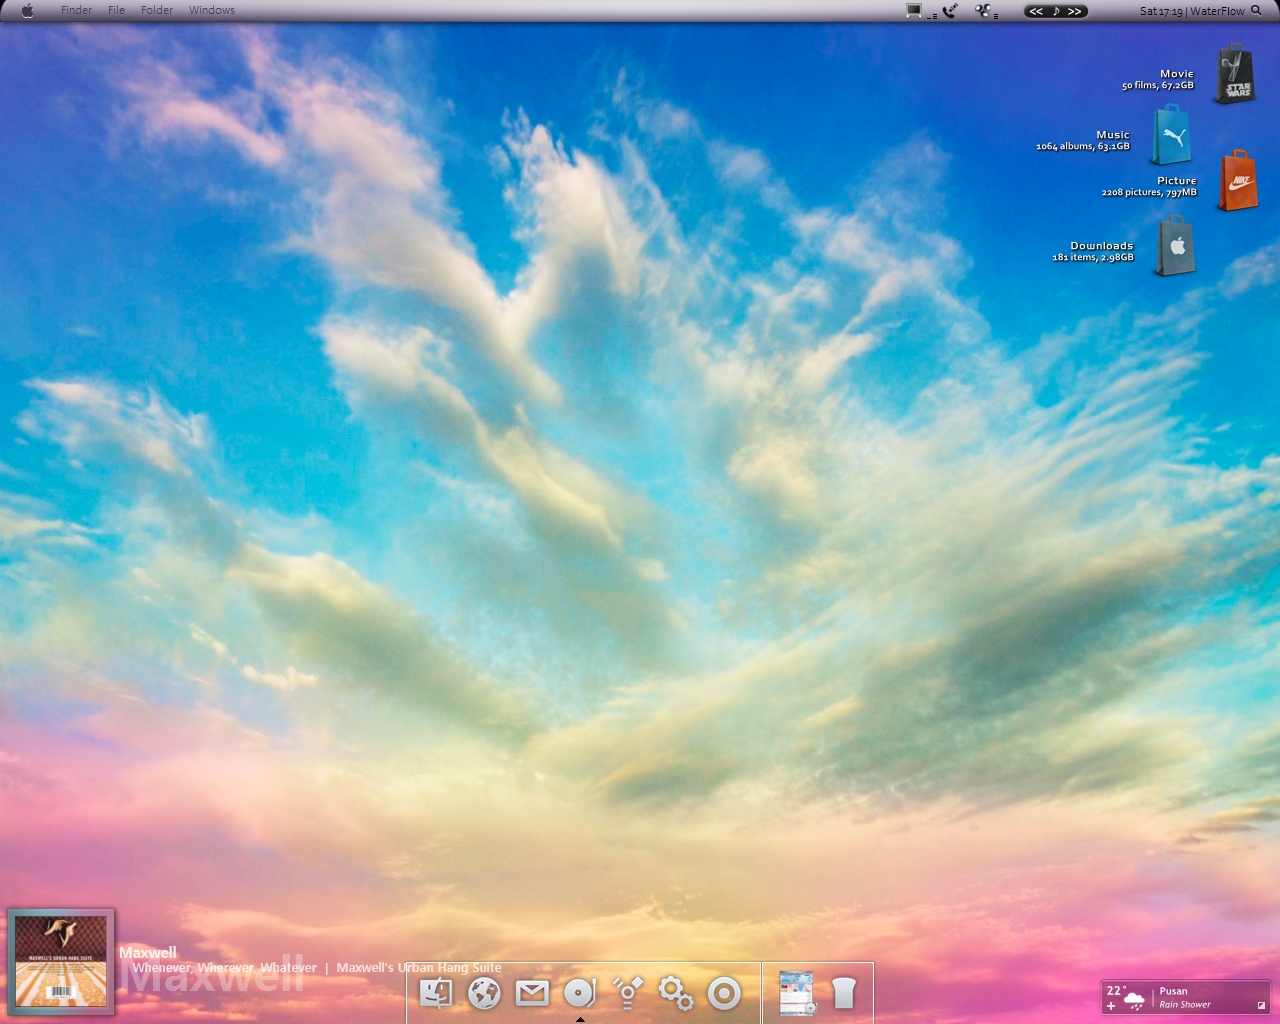The height and width of the screenshot is (1024, 1280).
Task: Open the Apple menu logo
Action: pos(27,11)
